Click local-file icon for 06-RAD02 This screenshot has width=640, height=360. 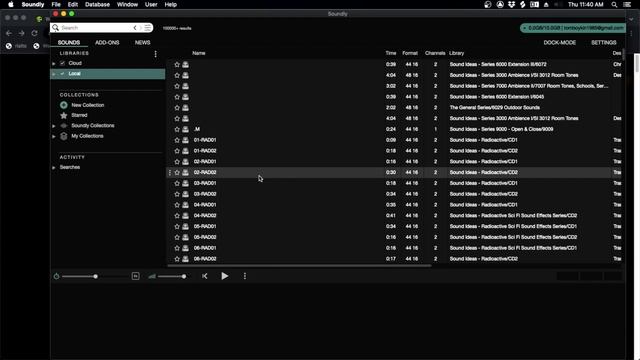[x=185, y=259]
